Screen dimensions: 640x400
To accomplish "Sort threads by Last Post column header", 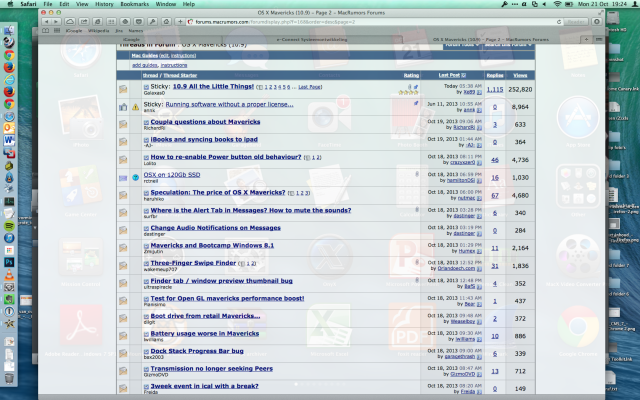I will click(449, 75).
